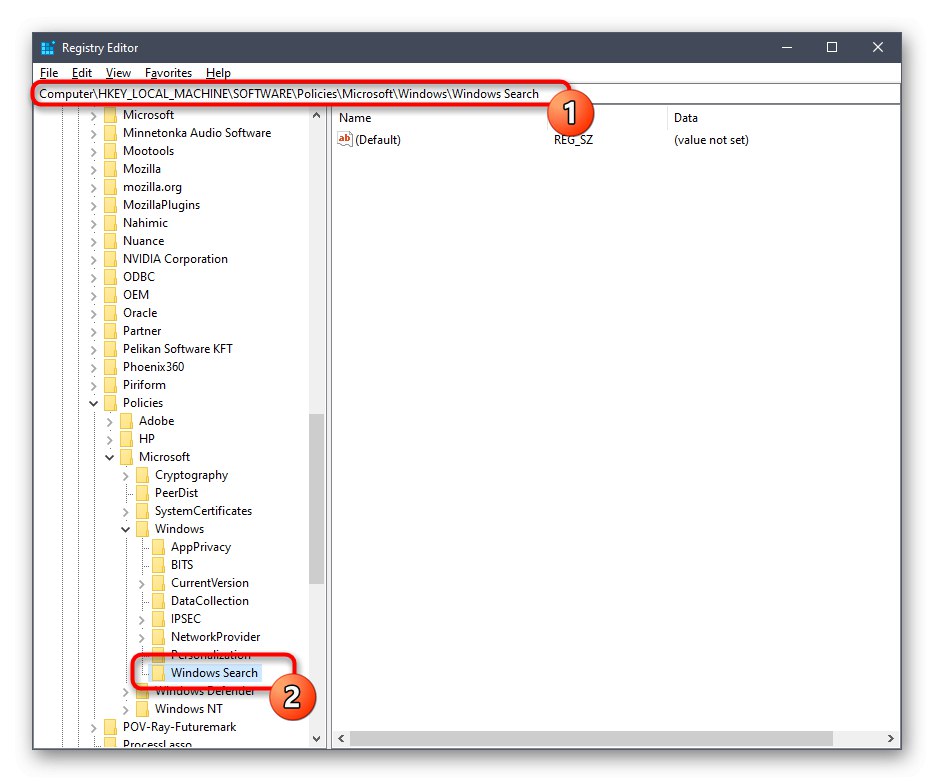The height and width of the screenshot is (782, 934).
Task: Click the PeerDist folder icon
Action: [x=142, y=493]
